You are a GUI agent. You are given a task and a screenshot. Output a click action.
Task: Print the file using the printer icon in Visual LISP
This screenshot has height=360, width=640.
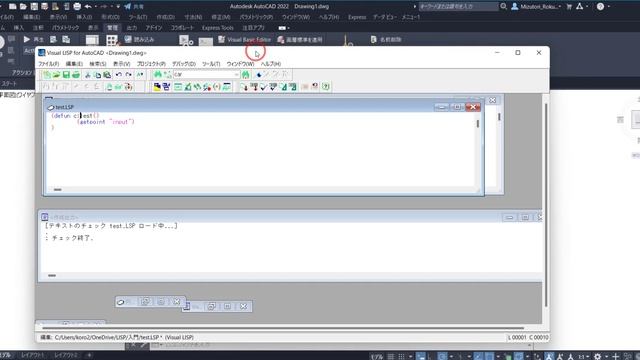click(76, 75)
